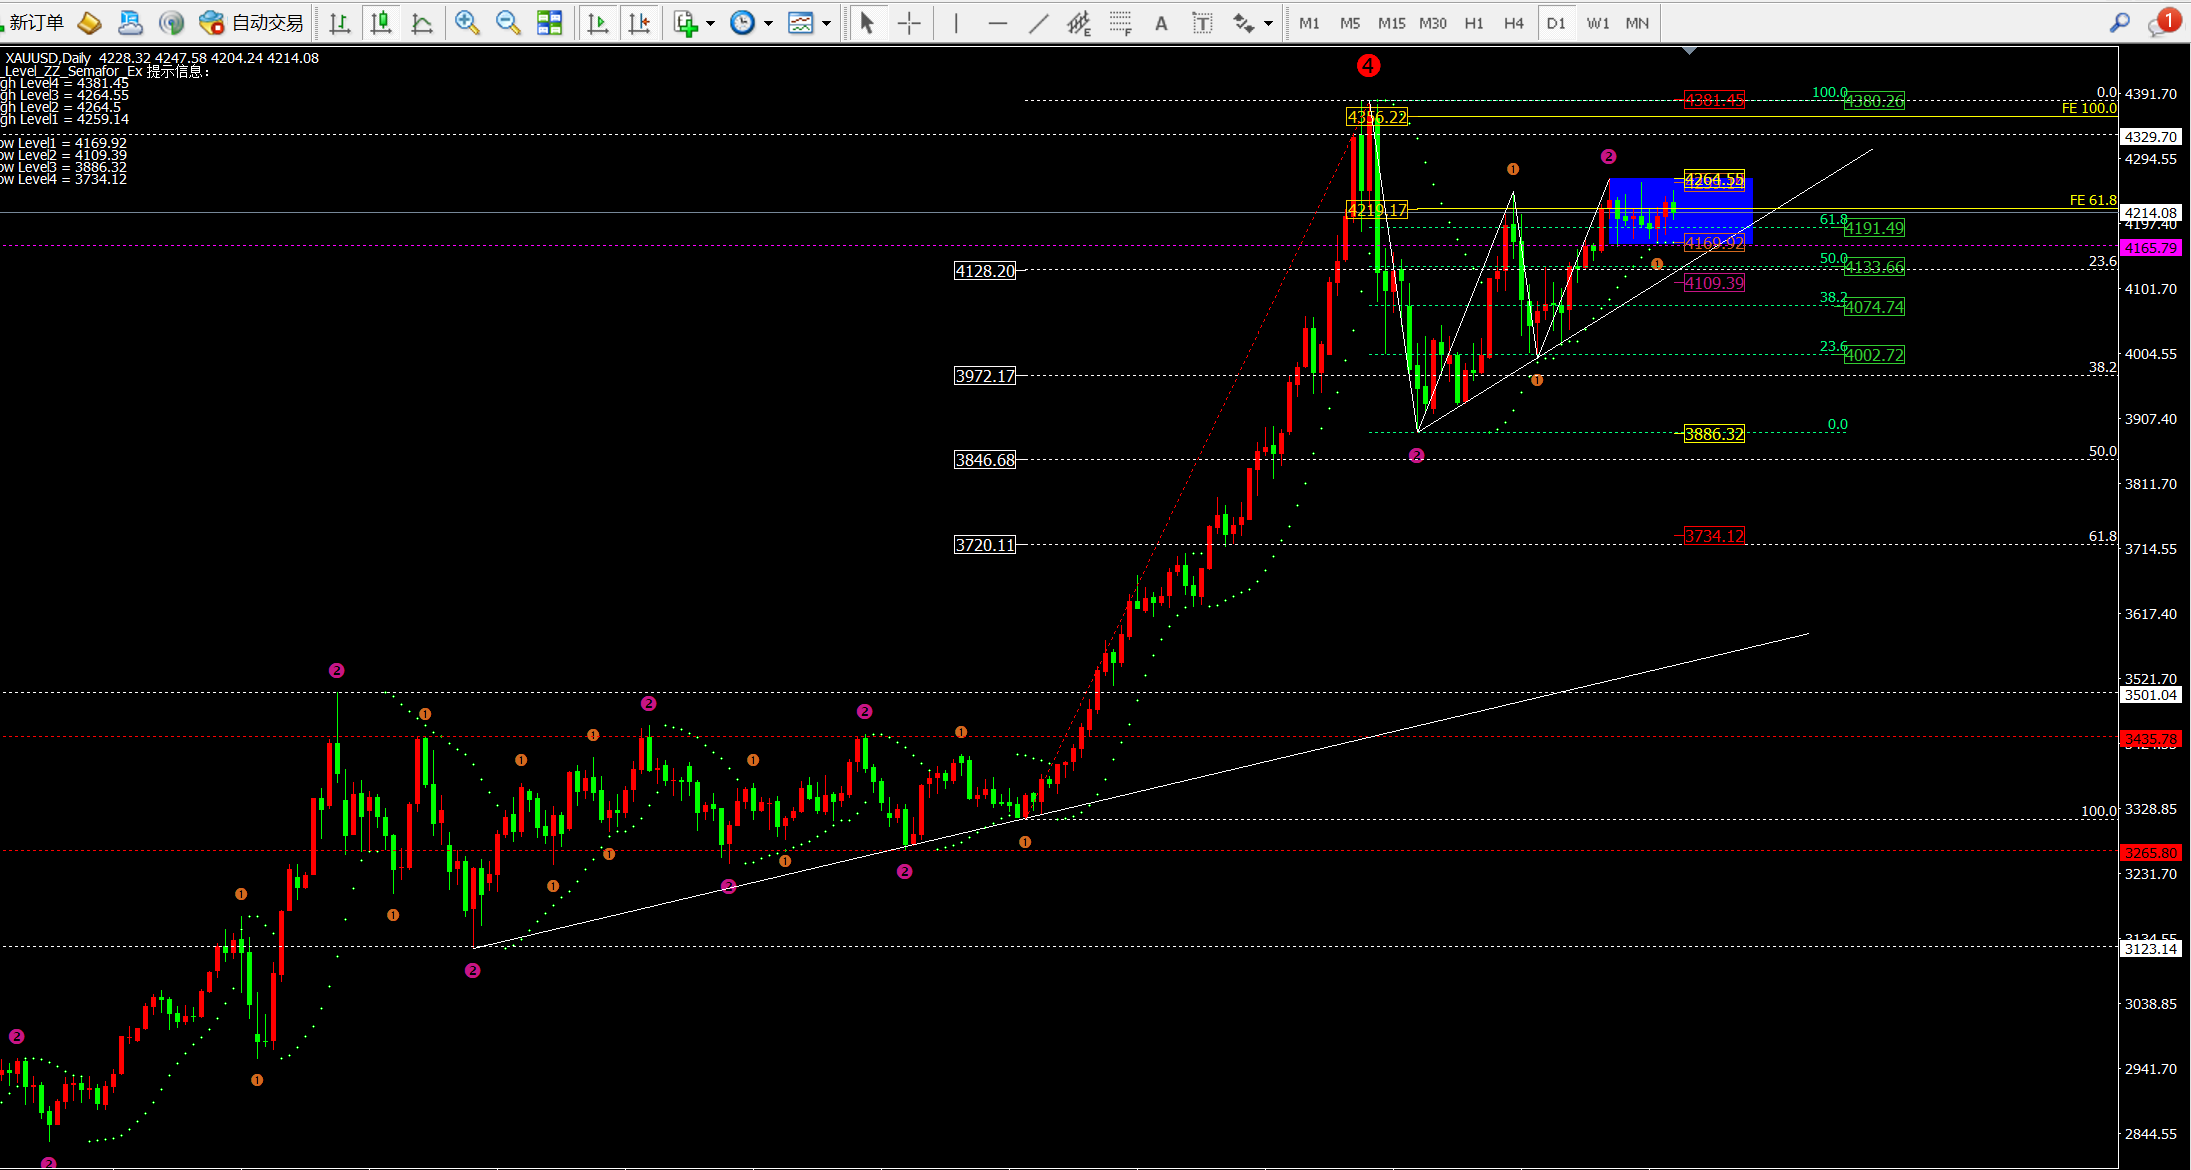Open the Periods dropdown arrow
Screen dimensions: 2191x1170
pos(769,22)
